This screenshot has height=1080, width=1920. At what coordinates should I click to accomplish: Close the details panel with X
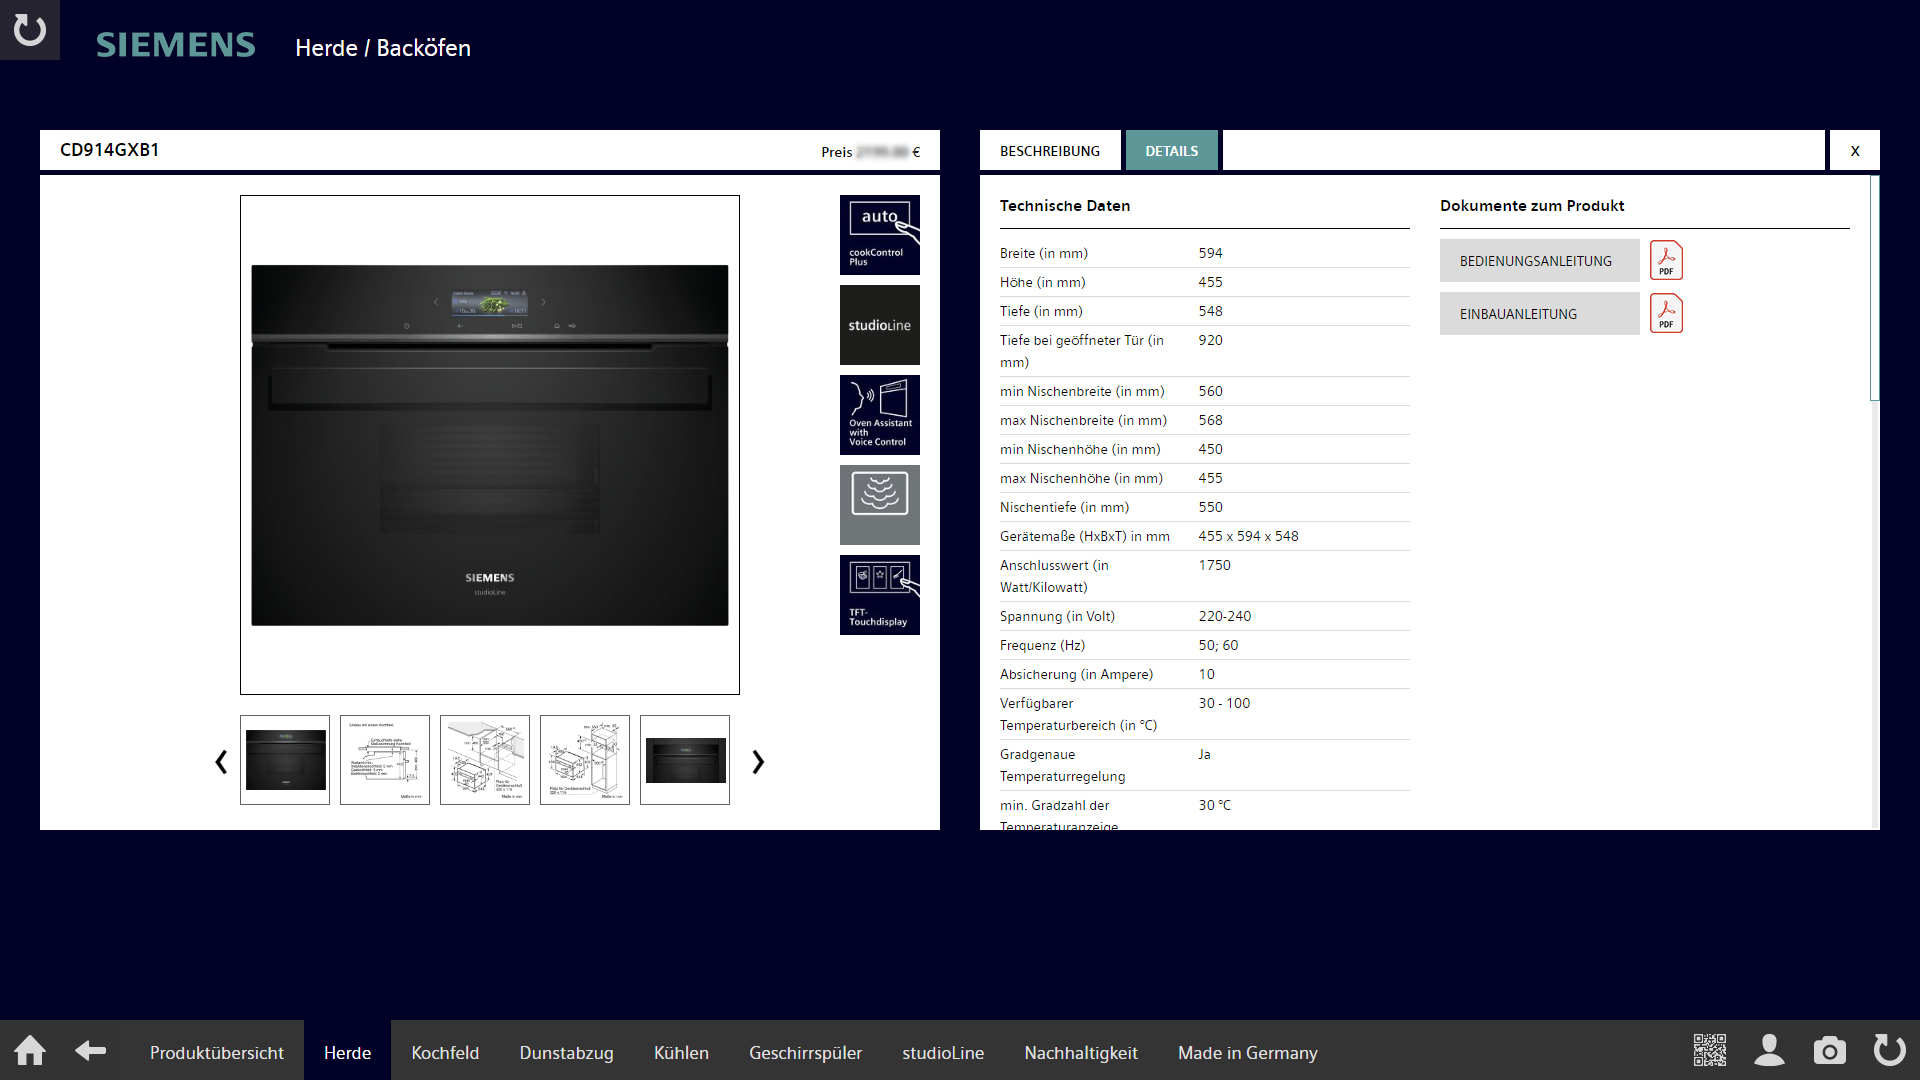1854,151
